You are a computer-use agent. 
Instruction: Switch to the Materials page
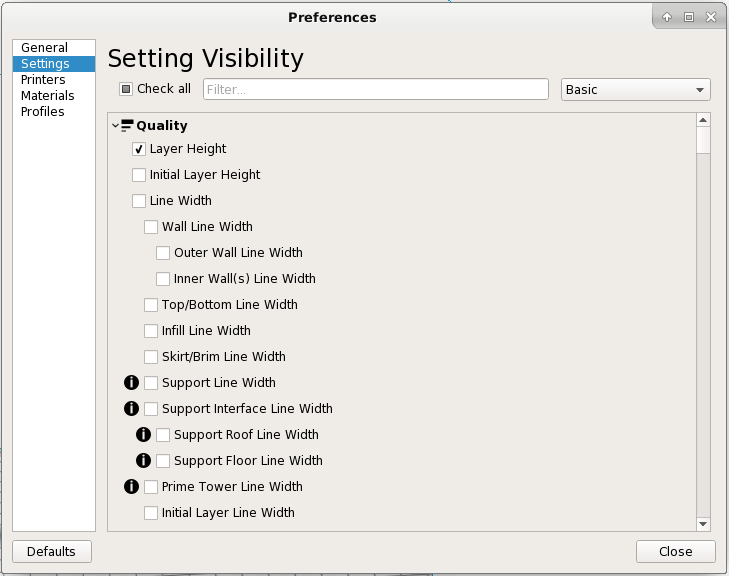click(47, 96)
